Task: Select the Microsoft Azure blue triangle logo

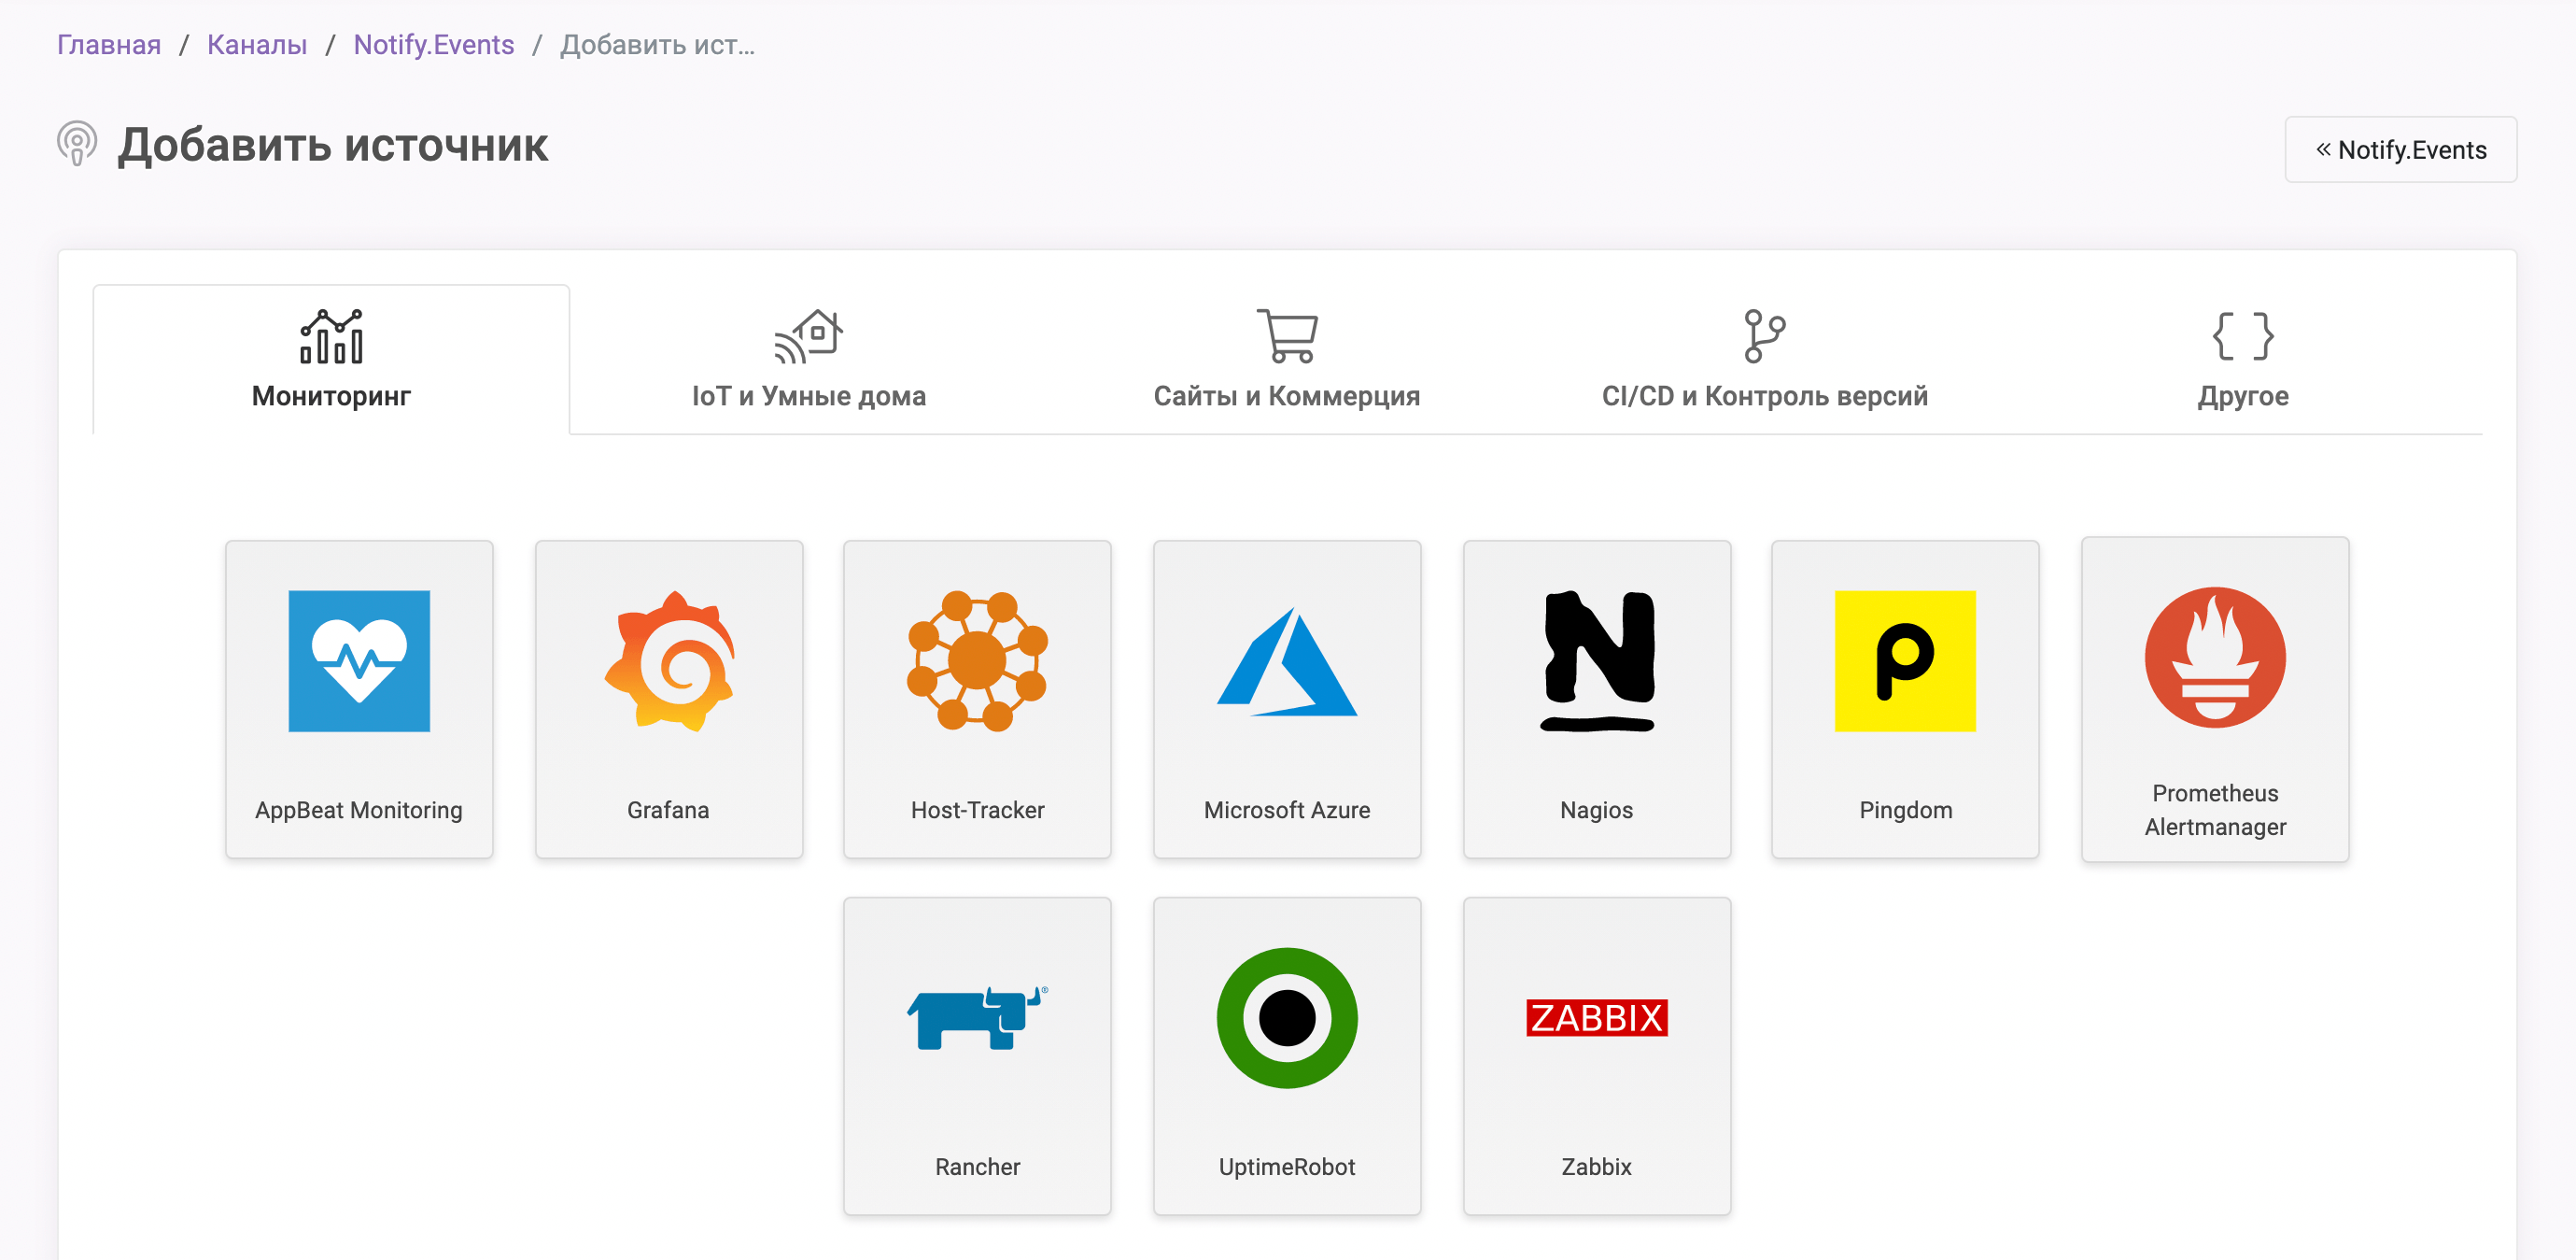Action: 1287,662
